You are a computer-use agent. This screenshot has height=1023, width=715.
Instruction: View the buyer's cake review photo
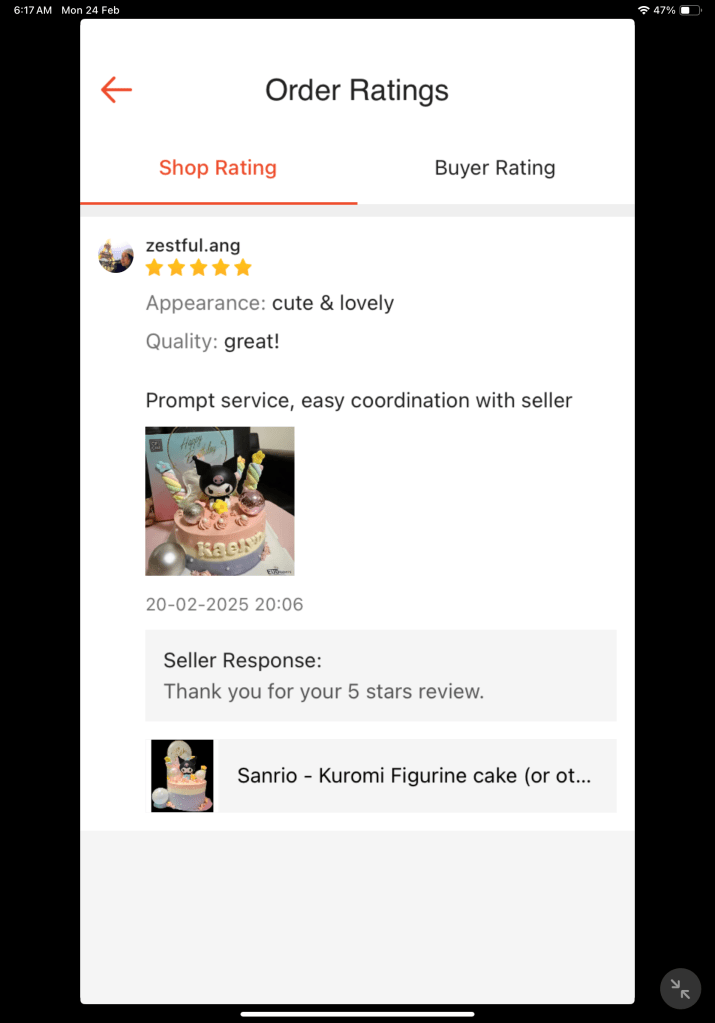[220, 501]
